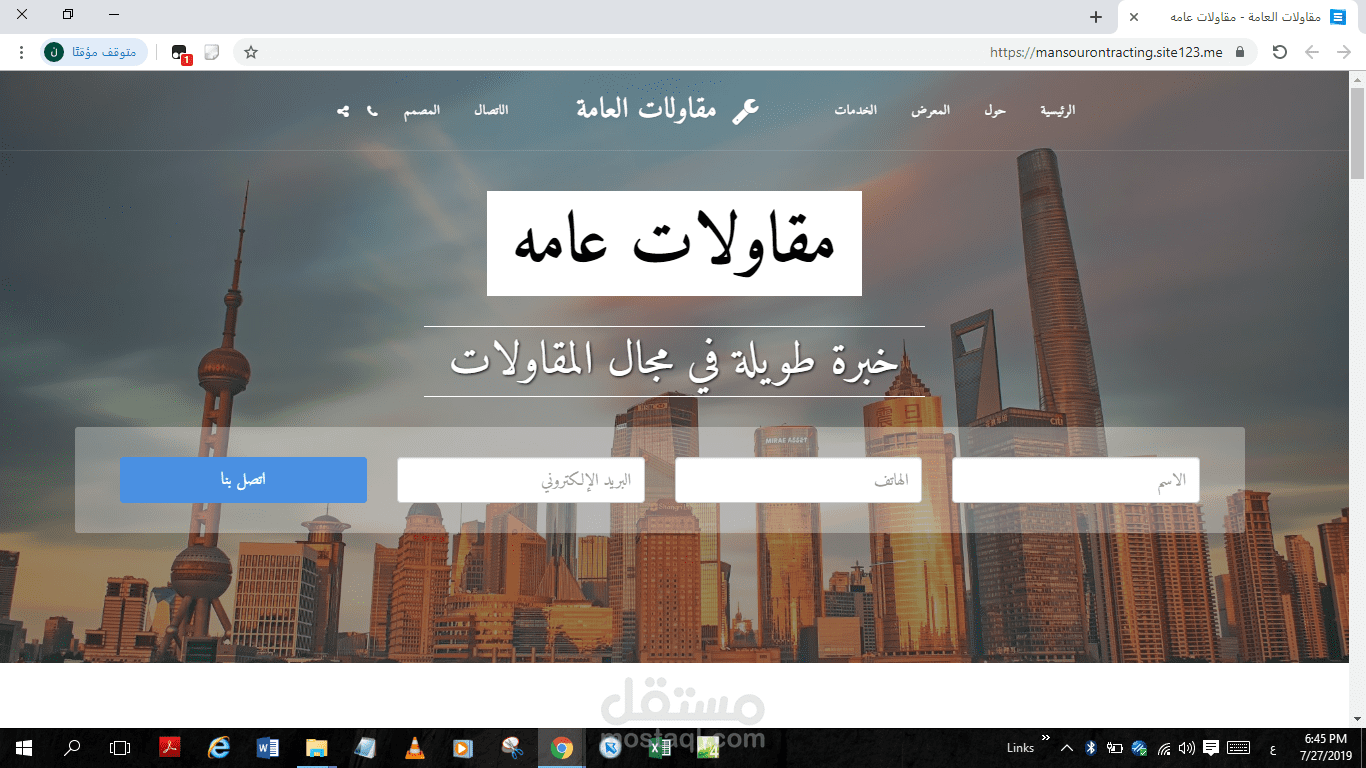
Task: Open Windows search magnifier on taskbar
Action: click(x=72, y=748)
